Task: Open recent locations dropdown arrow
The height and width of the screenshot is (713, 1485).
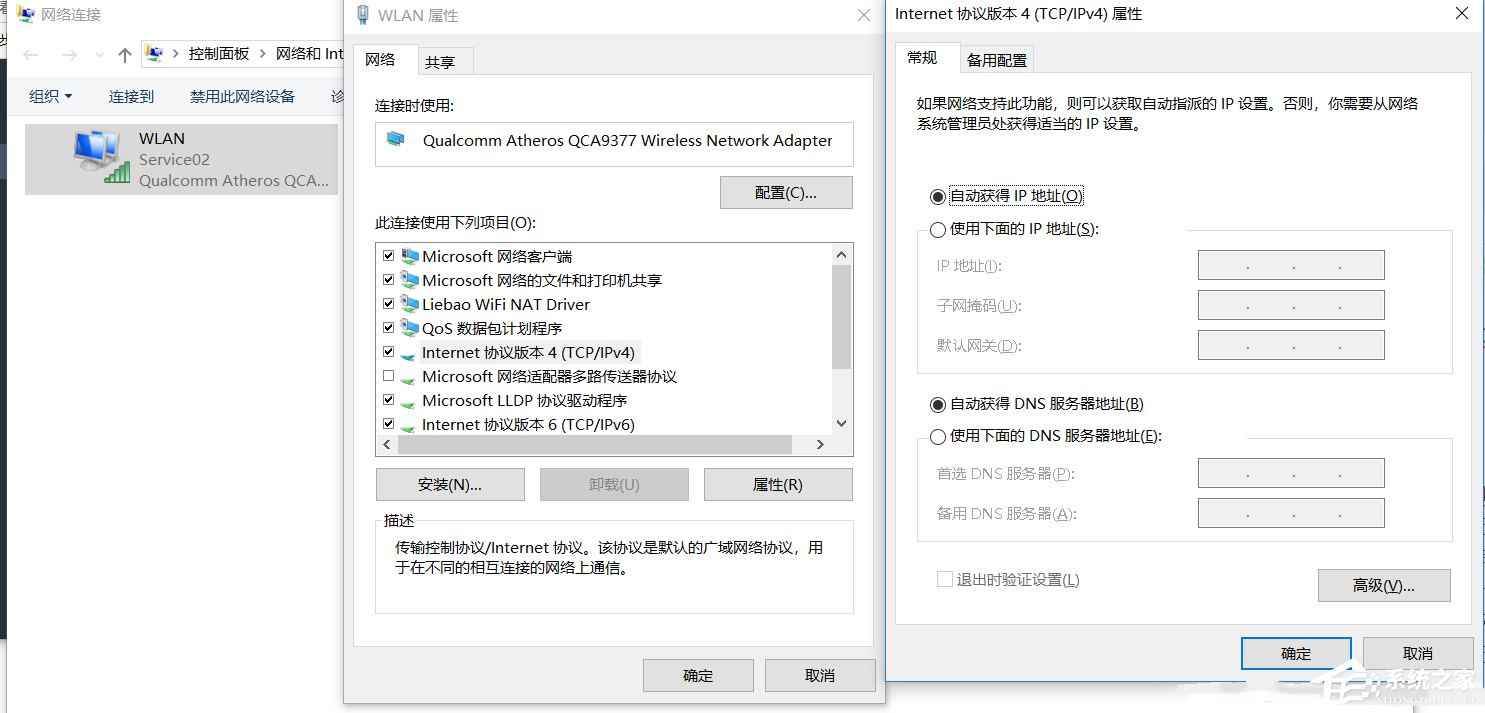Action: click(98, 55)
